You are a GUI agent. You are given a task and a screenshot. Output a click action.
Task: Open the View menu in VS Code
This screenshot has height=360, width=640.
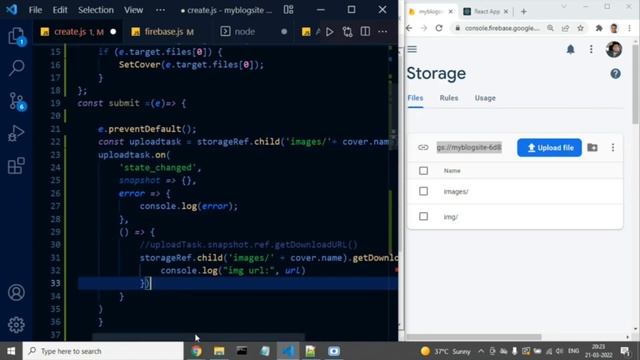(x=133, y=10)
